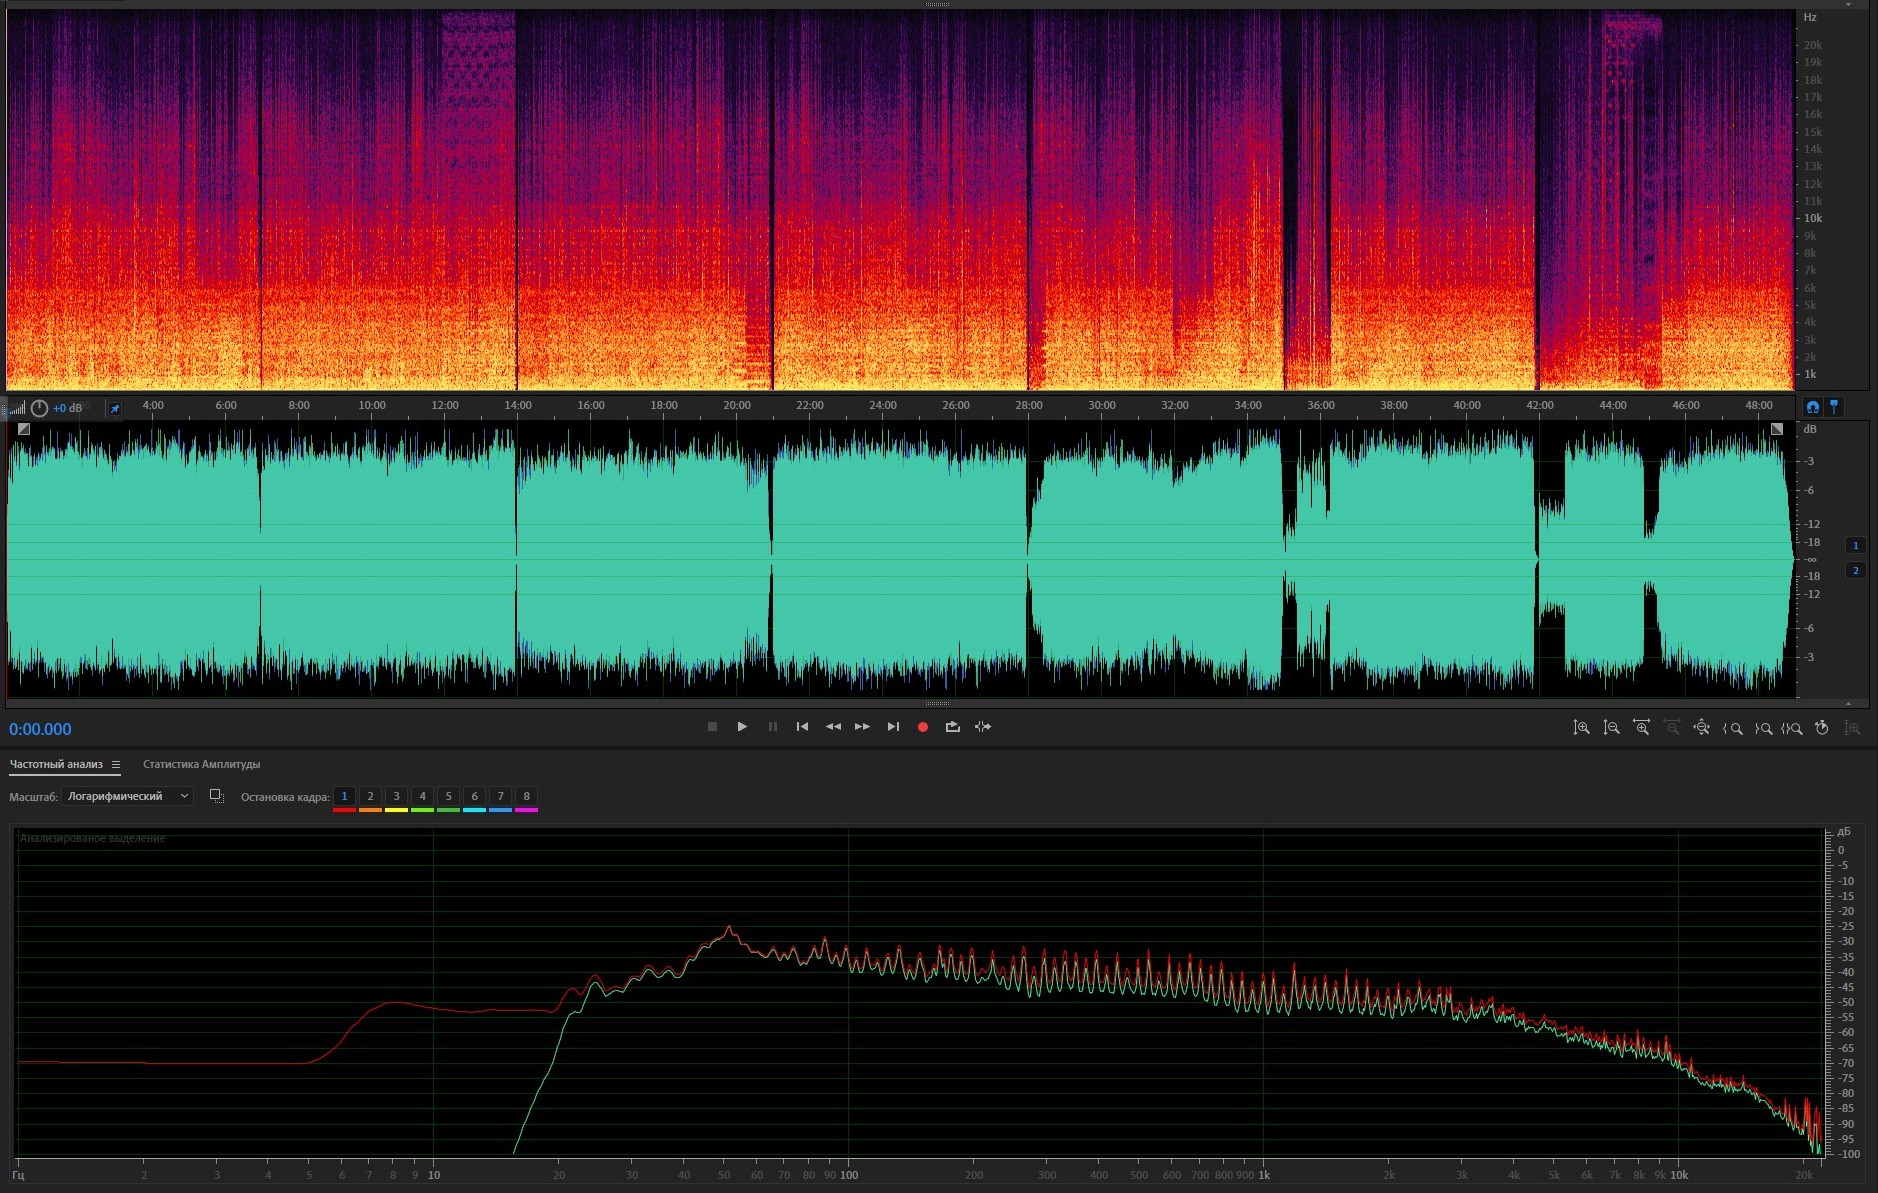
Task: Toggle channel 1 enable button
Action: point(1855,545)
